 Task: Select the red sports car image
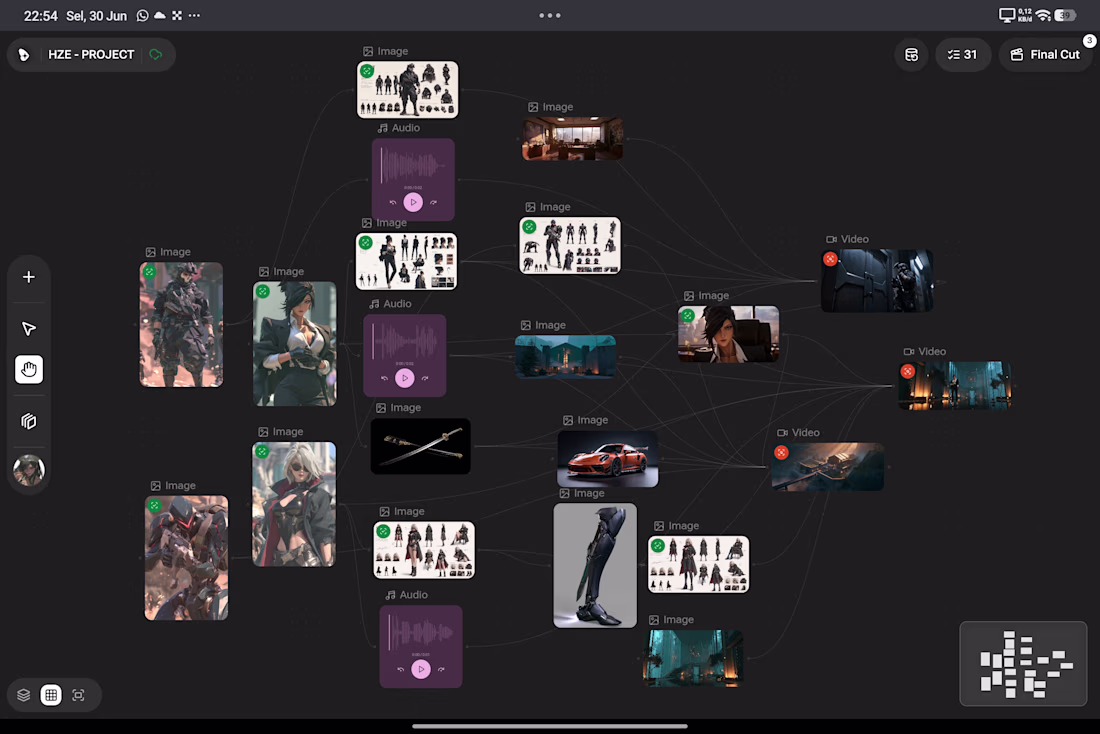click(608, 459)
